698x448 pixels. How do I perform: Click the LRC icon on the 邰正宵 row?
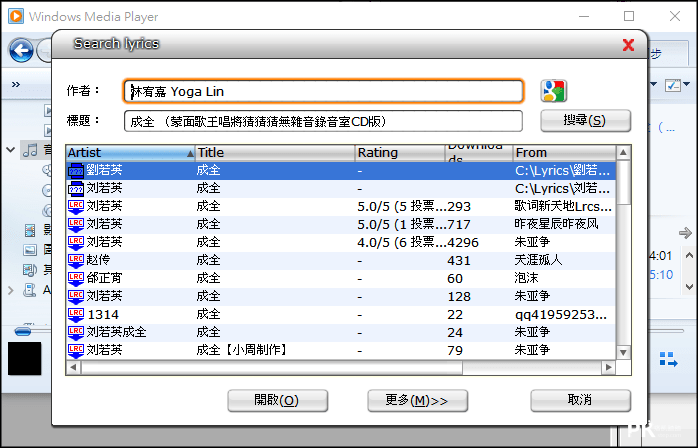76,279
